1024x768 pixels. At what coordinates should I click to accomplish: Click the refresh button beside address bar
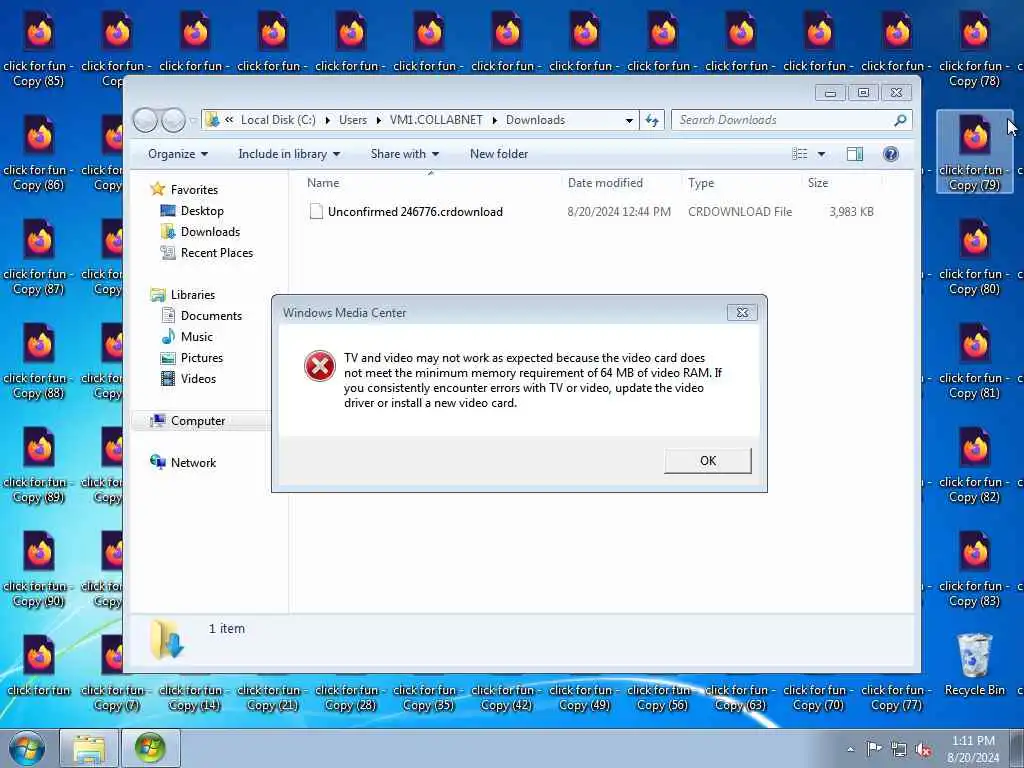coord(652,120)
